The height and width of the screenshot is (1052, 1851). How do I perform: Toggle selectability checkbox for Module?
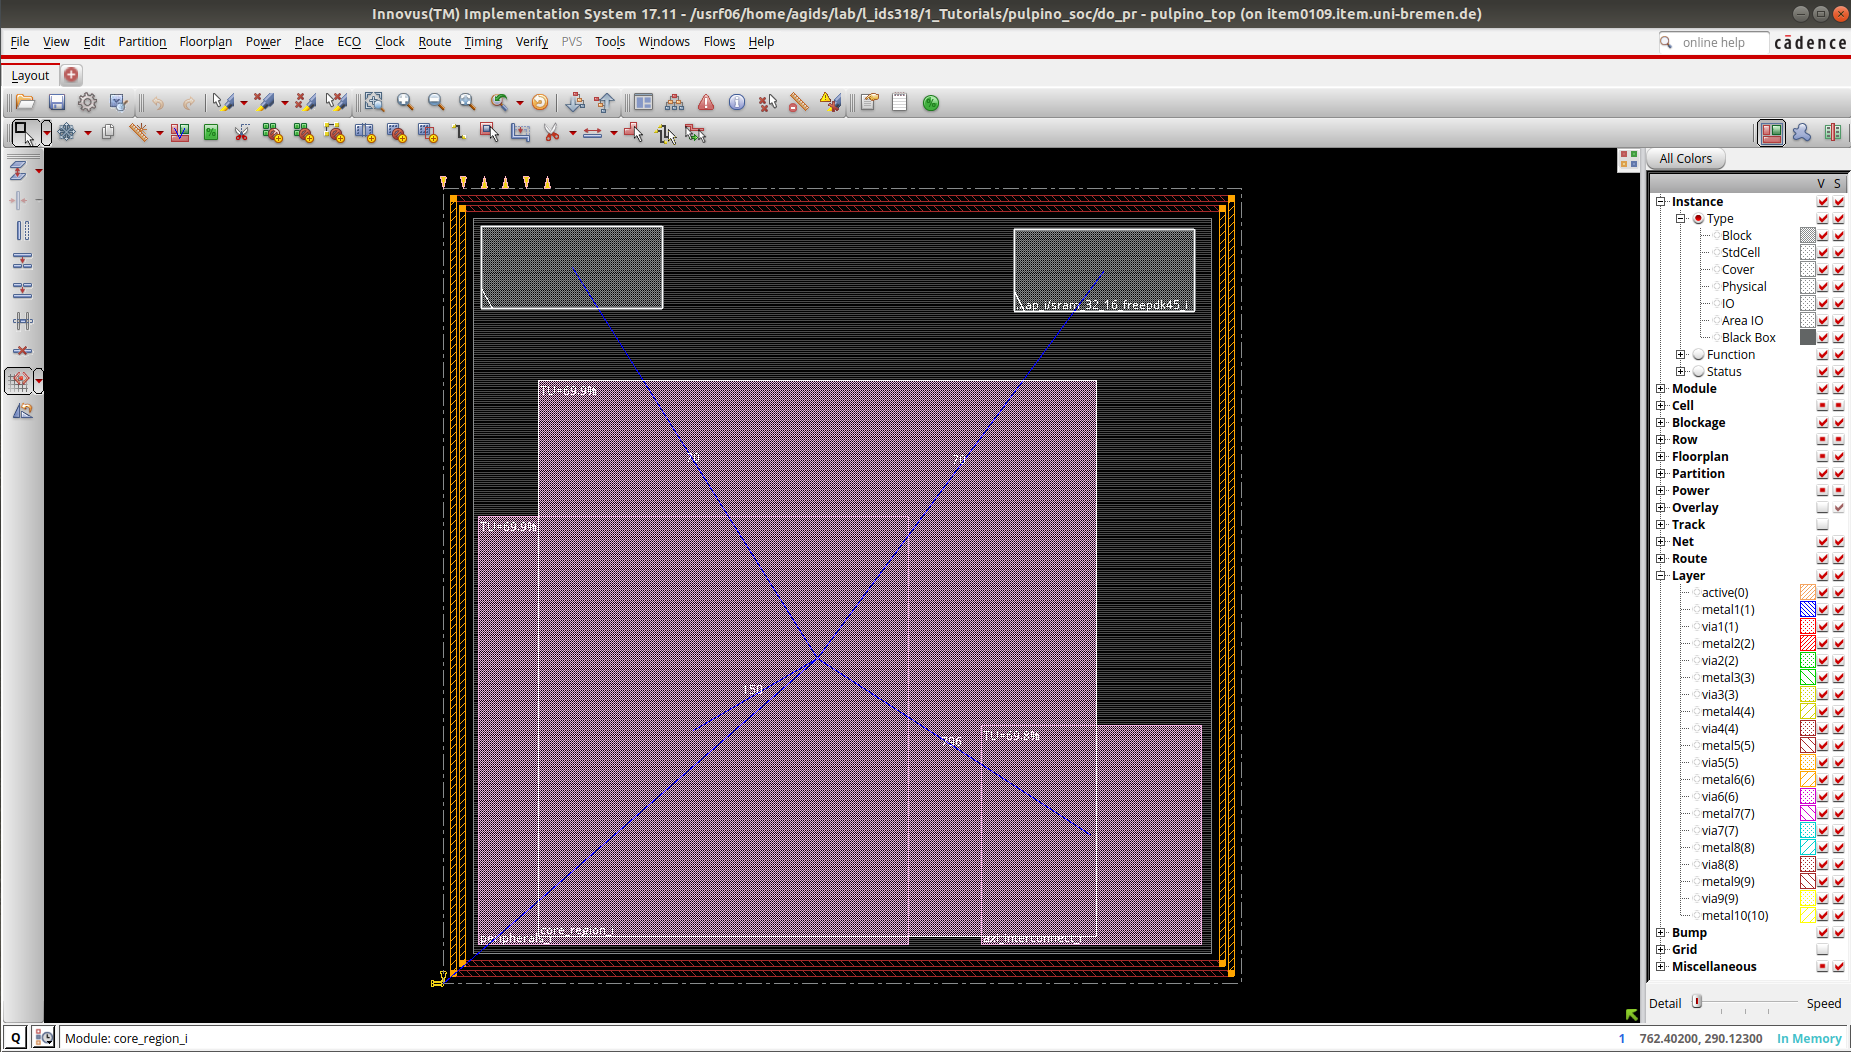(1839, 389)
